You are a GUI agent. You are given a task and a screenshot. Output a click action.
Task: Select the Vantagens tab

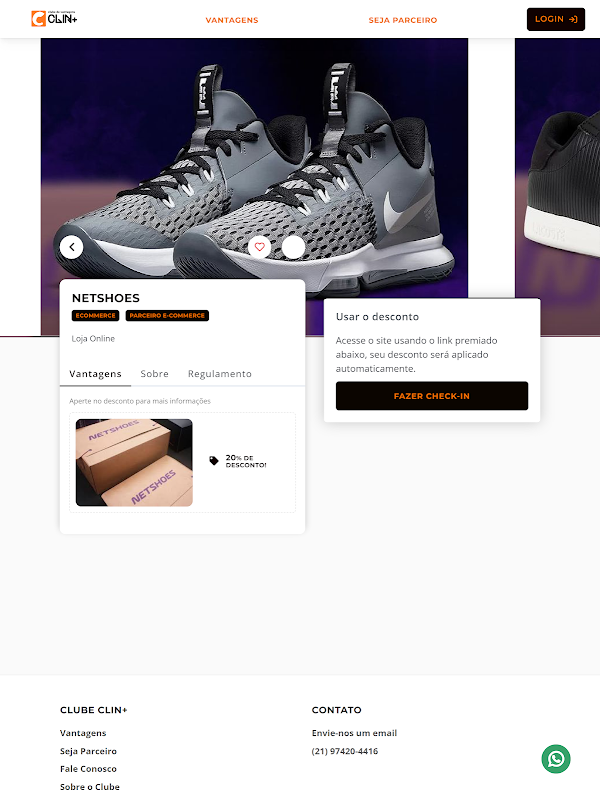(95, 374)
